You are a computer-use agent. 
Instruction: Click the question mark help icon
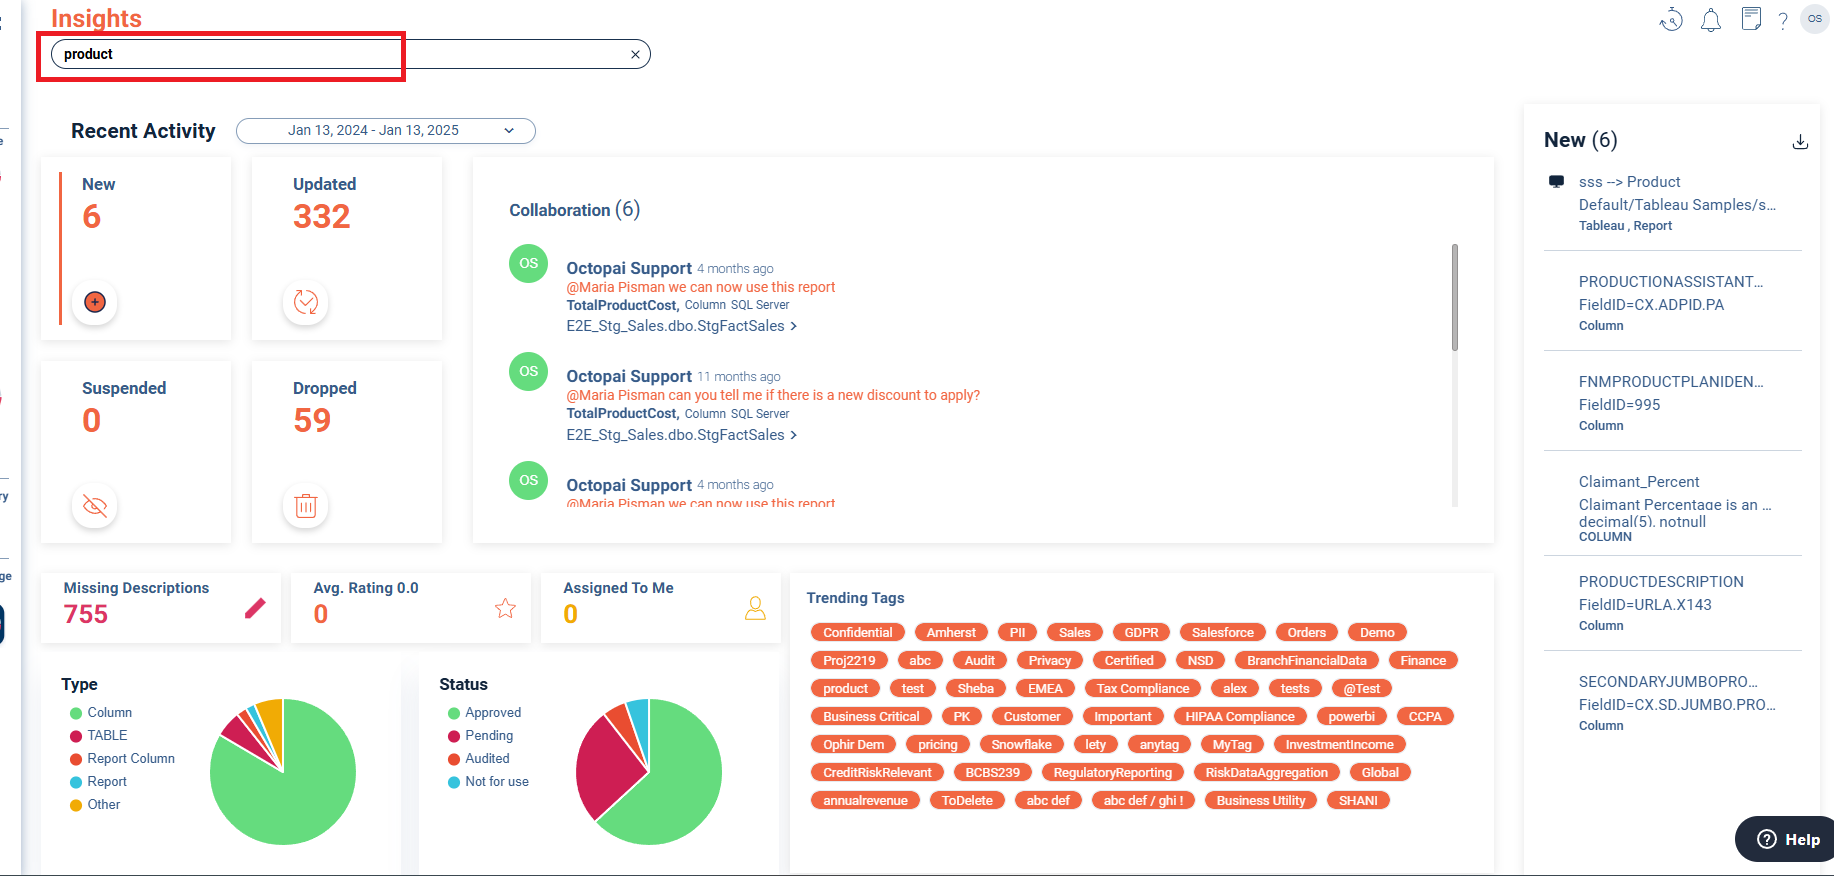pyautogui.click(x=1783, y=21)
